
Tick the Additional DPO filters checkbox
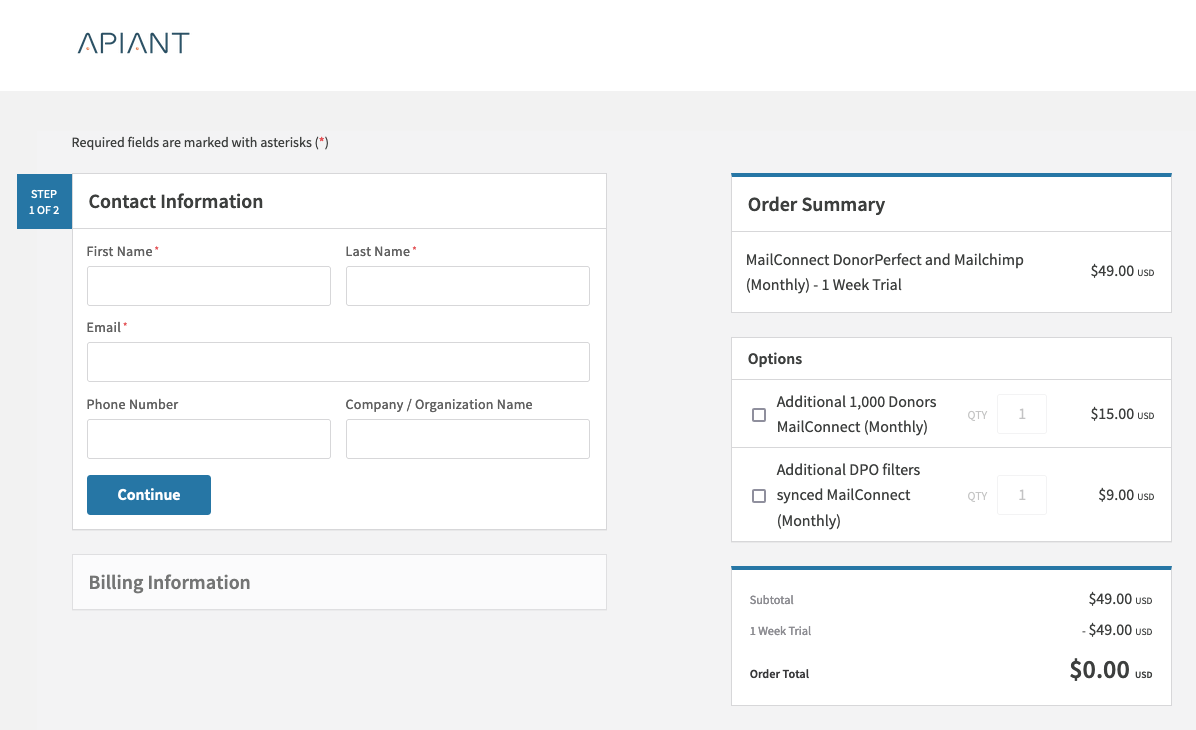[x=759, y=496]
